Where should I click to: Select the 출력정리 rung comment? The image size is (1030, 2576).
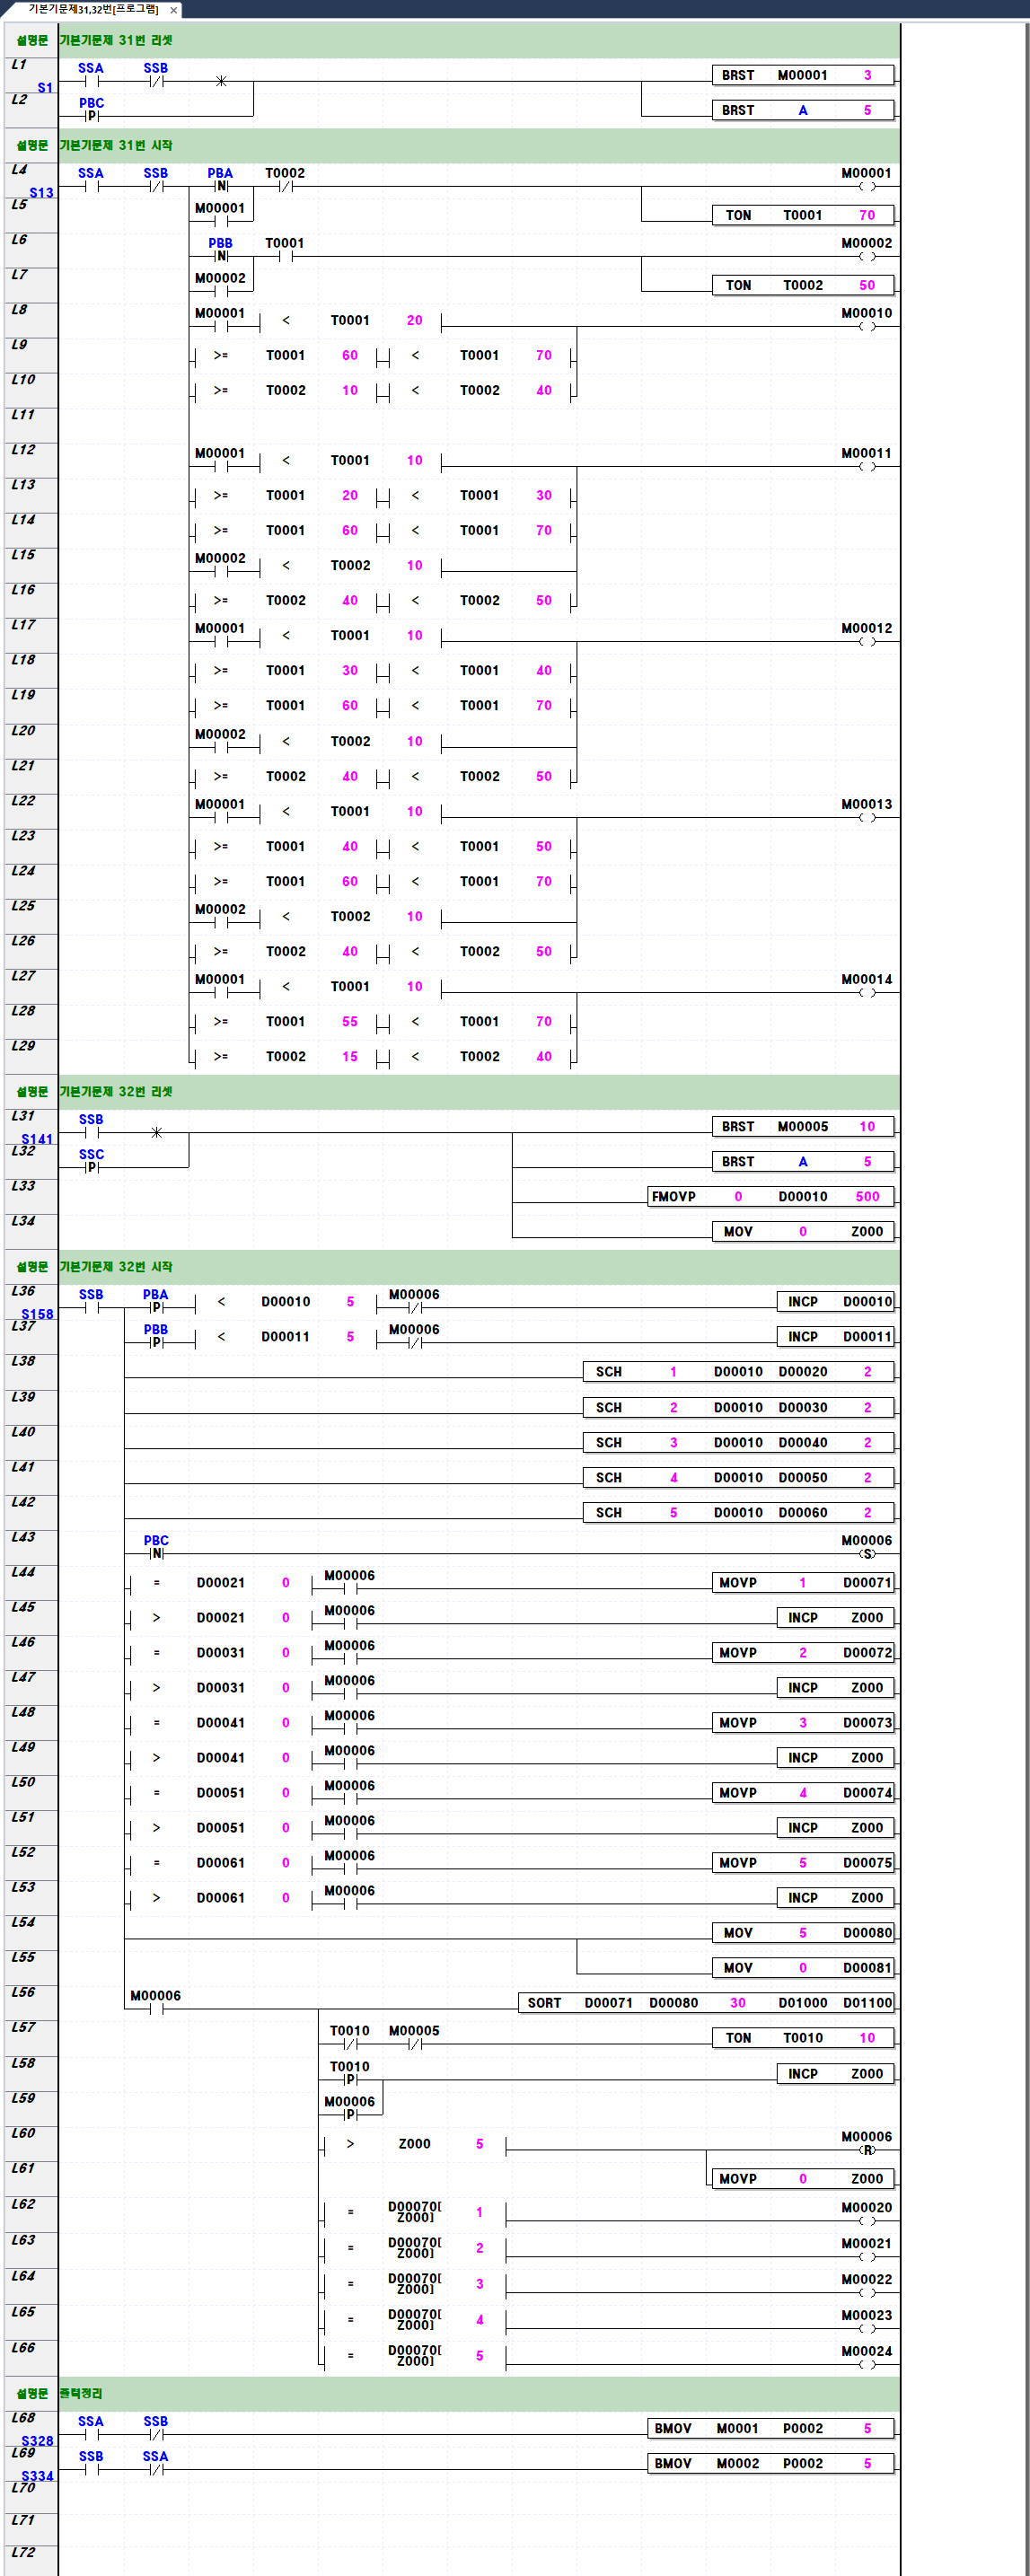(x=81, y=2393)
